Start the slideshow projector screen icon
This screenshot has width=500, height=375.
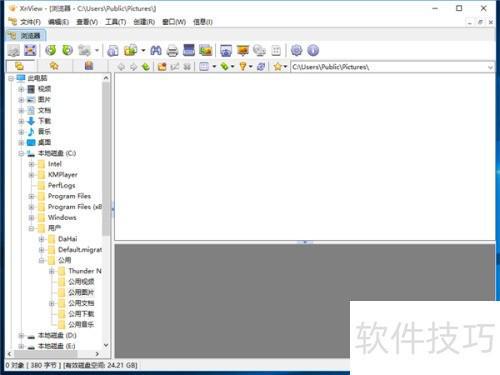pyautogui.click(x=243, y=51)
